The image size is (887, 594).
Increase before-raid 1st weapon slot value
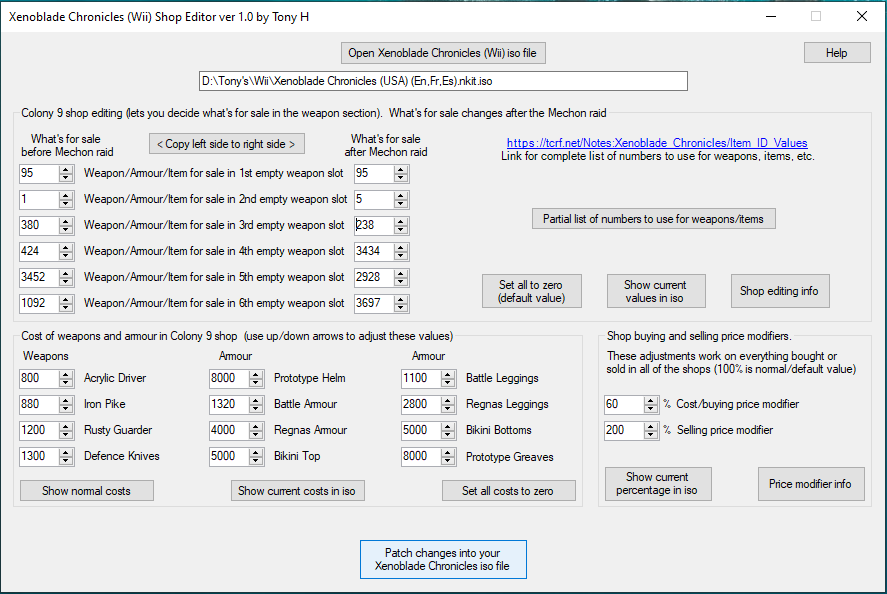(66, 170)
